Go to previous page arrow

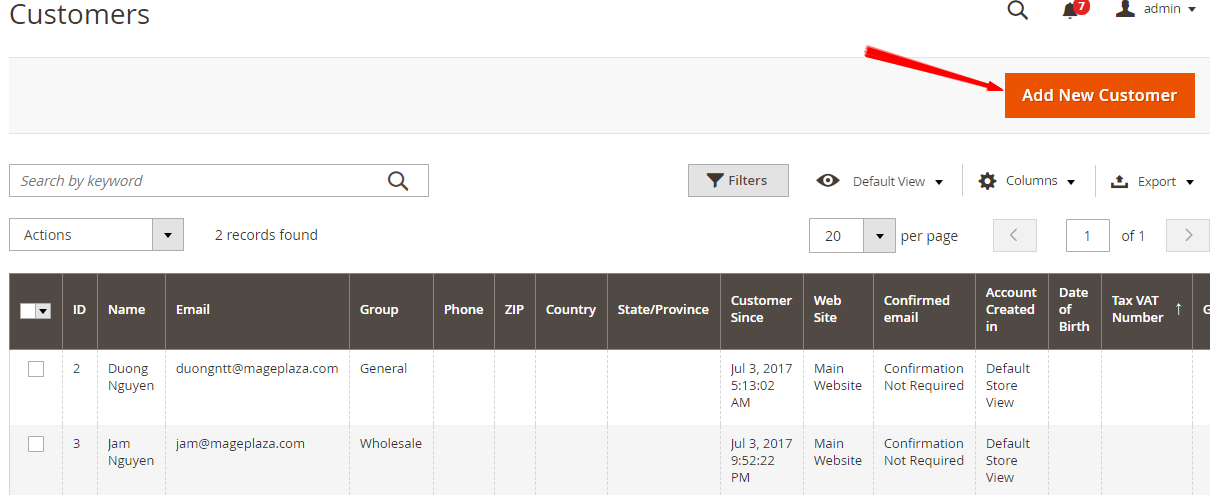point(1015,235)
